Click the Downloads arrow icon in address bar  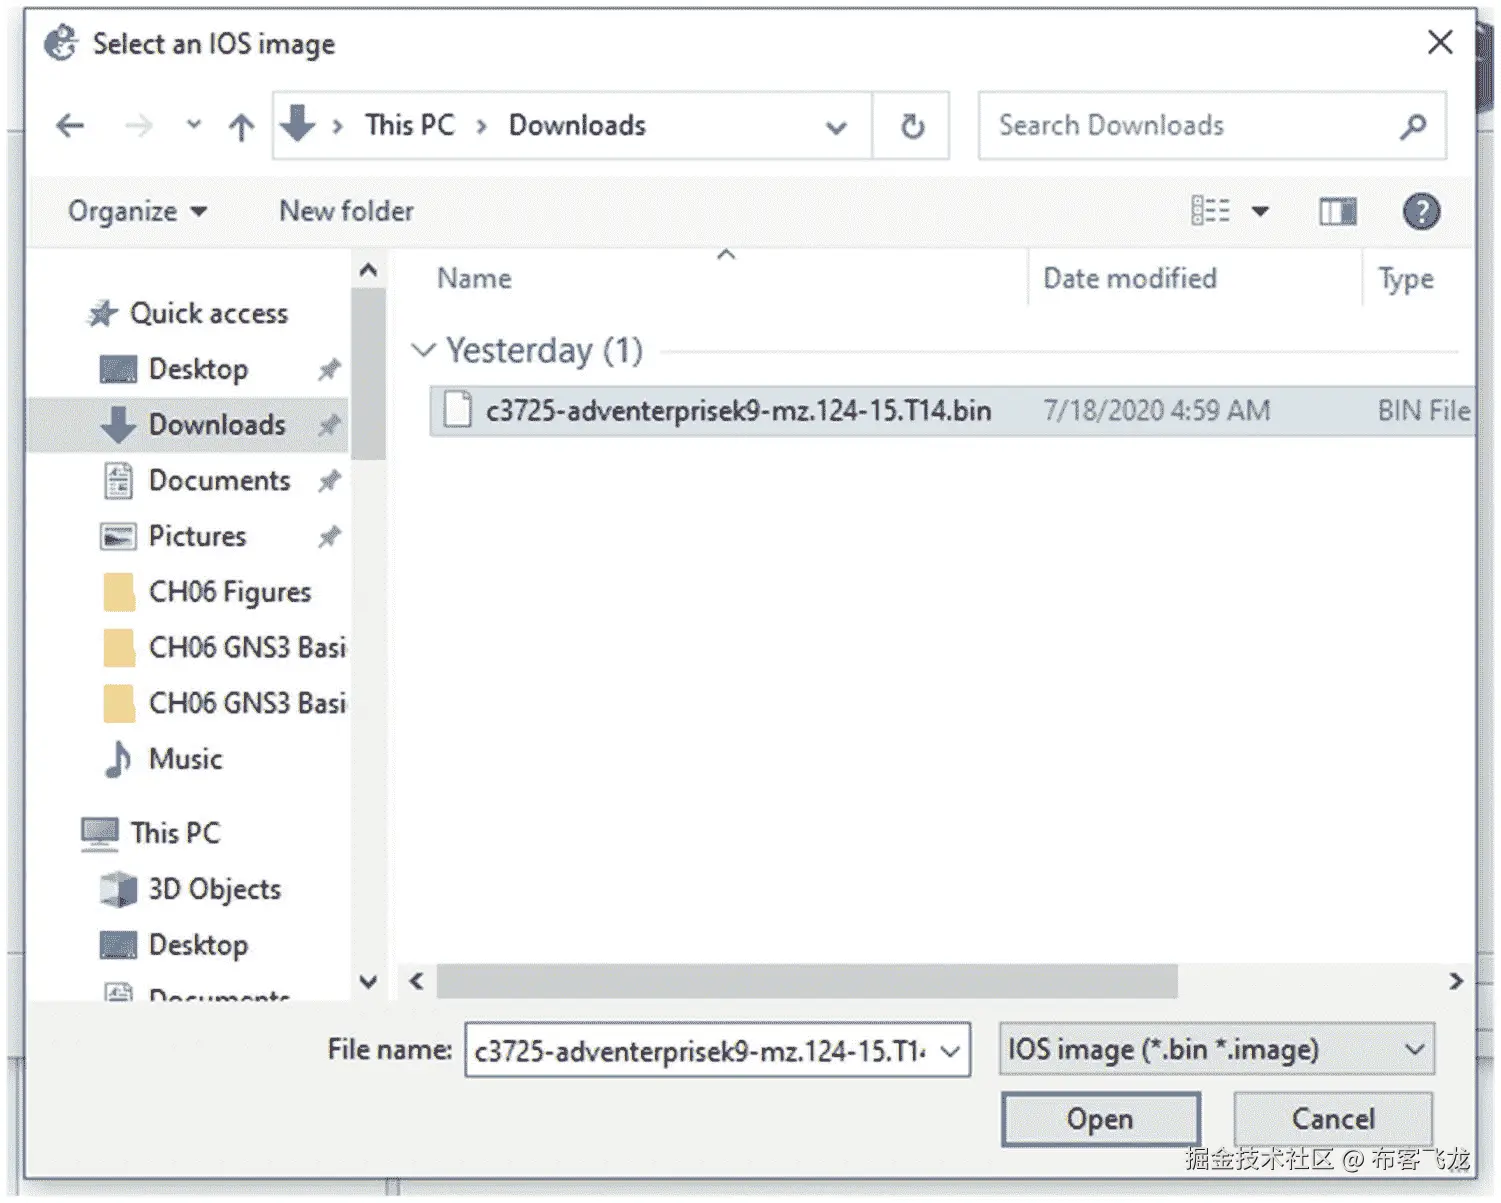coord(297,125)
